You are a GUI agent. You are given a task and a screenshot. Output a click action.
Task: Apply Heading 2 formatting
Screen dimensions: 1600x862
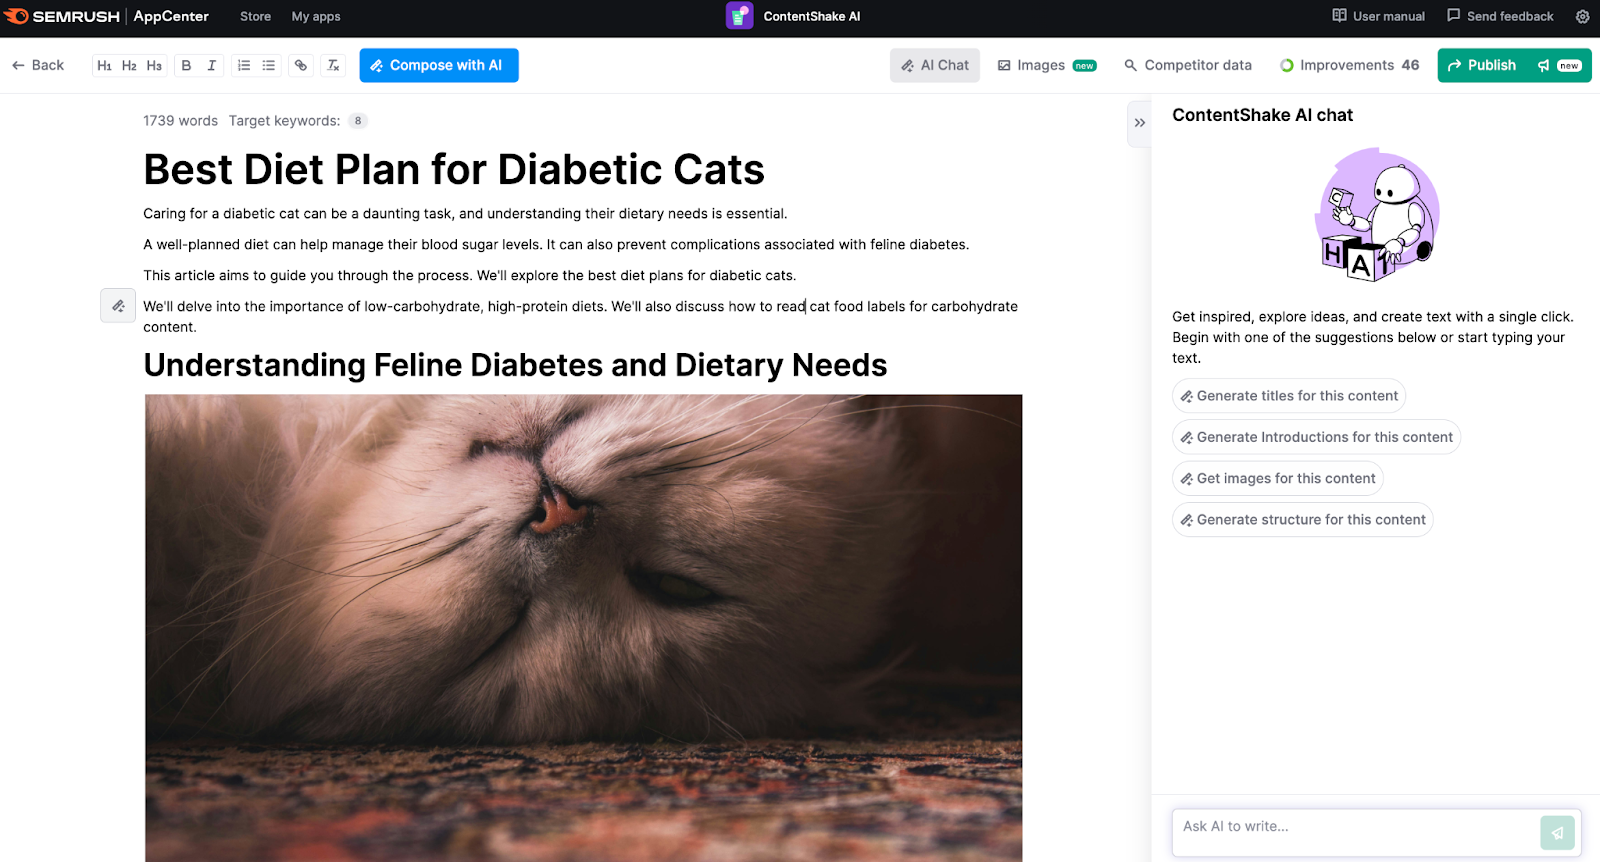tap(129, 66)
